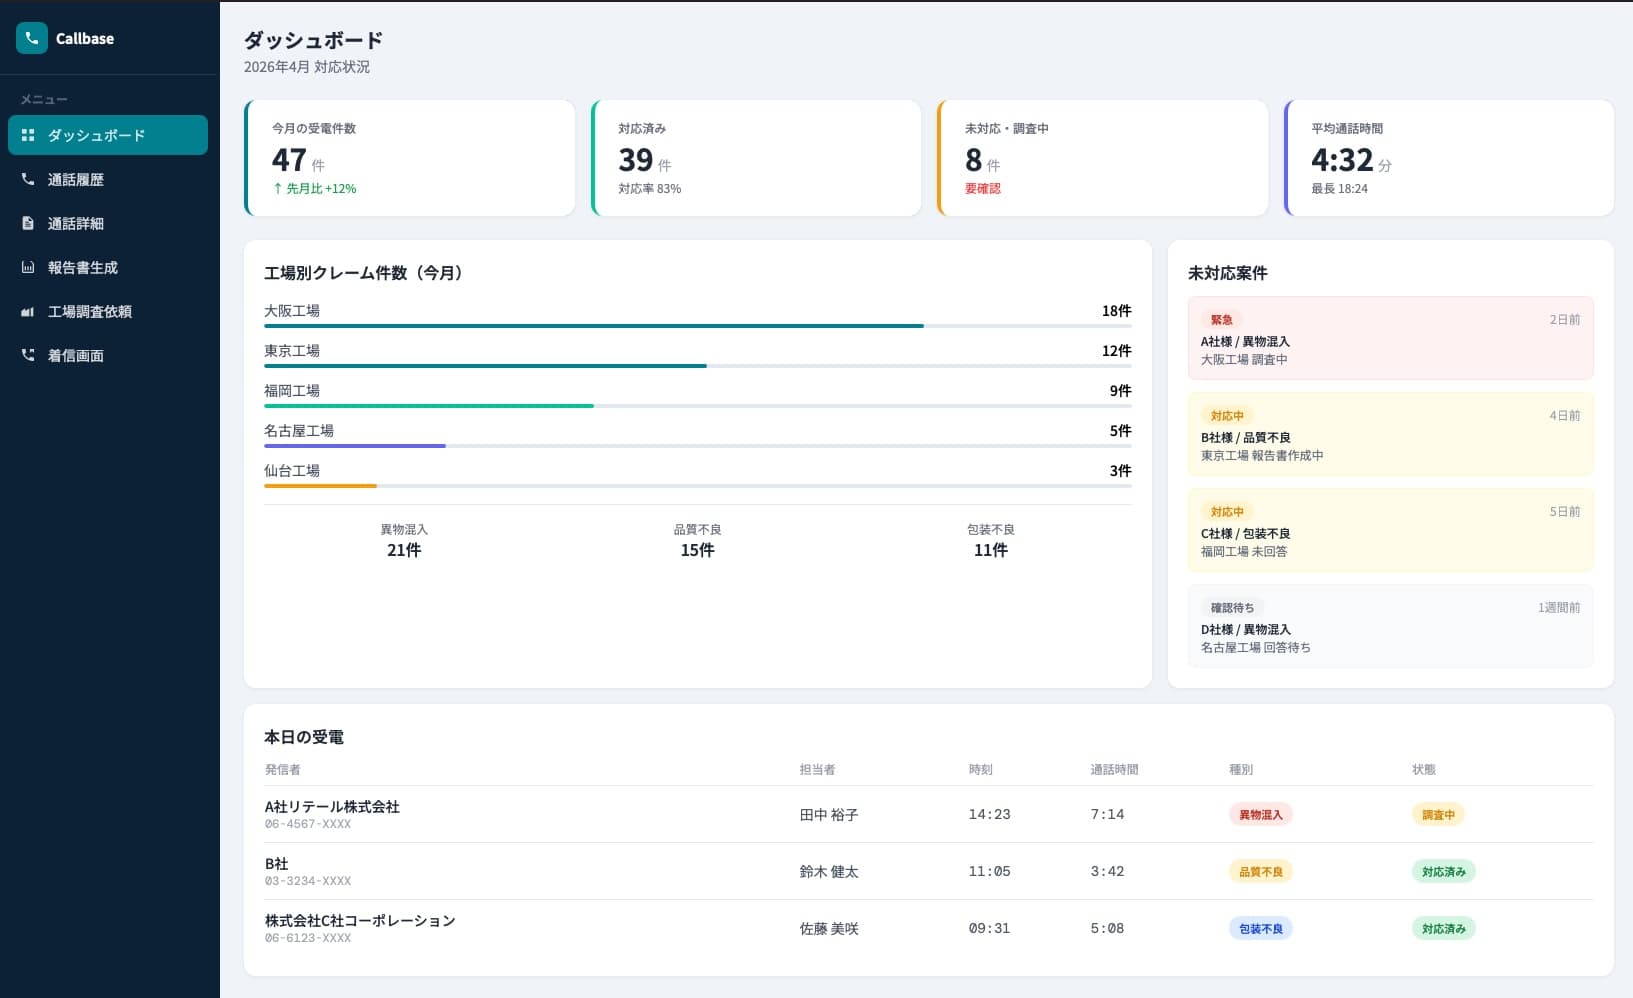
Task: Select 報告書生成 in sidebar
Action: coord(108,267)
